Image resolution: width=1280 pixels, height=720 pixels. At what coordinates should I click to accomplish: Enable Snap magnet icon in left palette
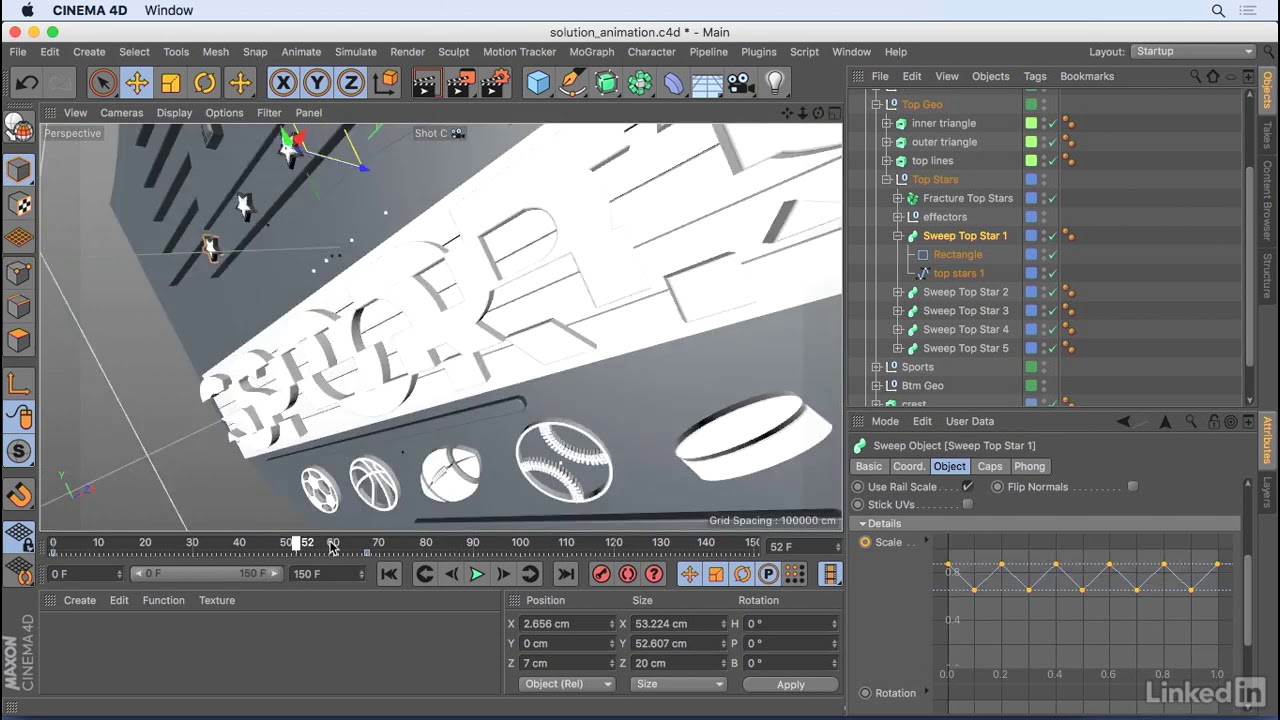[x=19, y=494]
